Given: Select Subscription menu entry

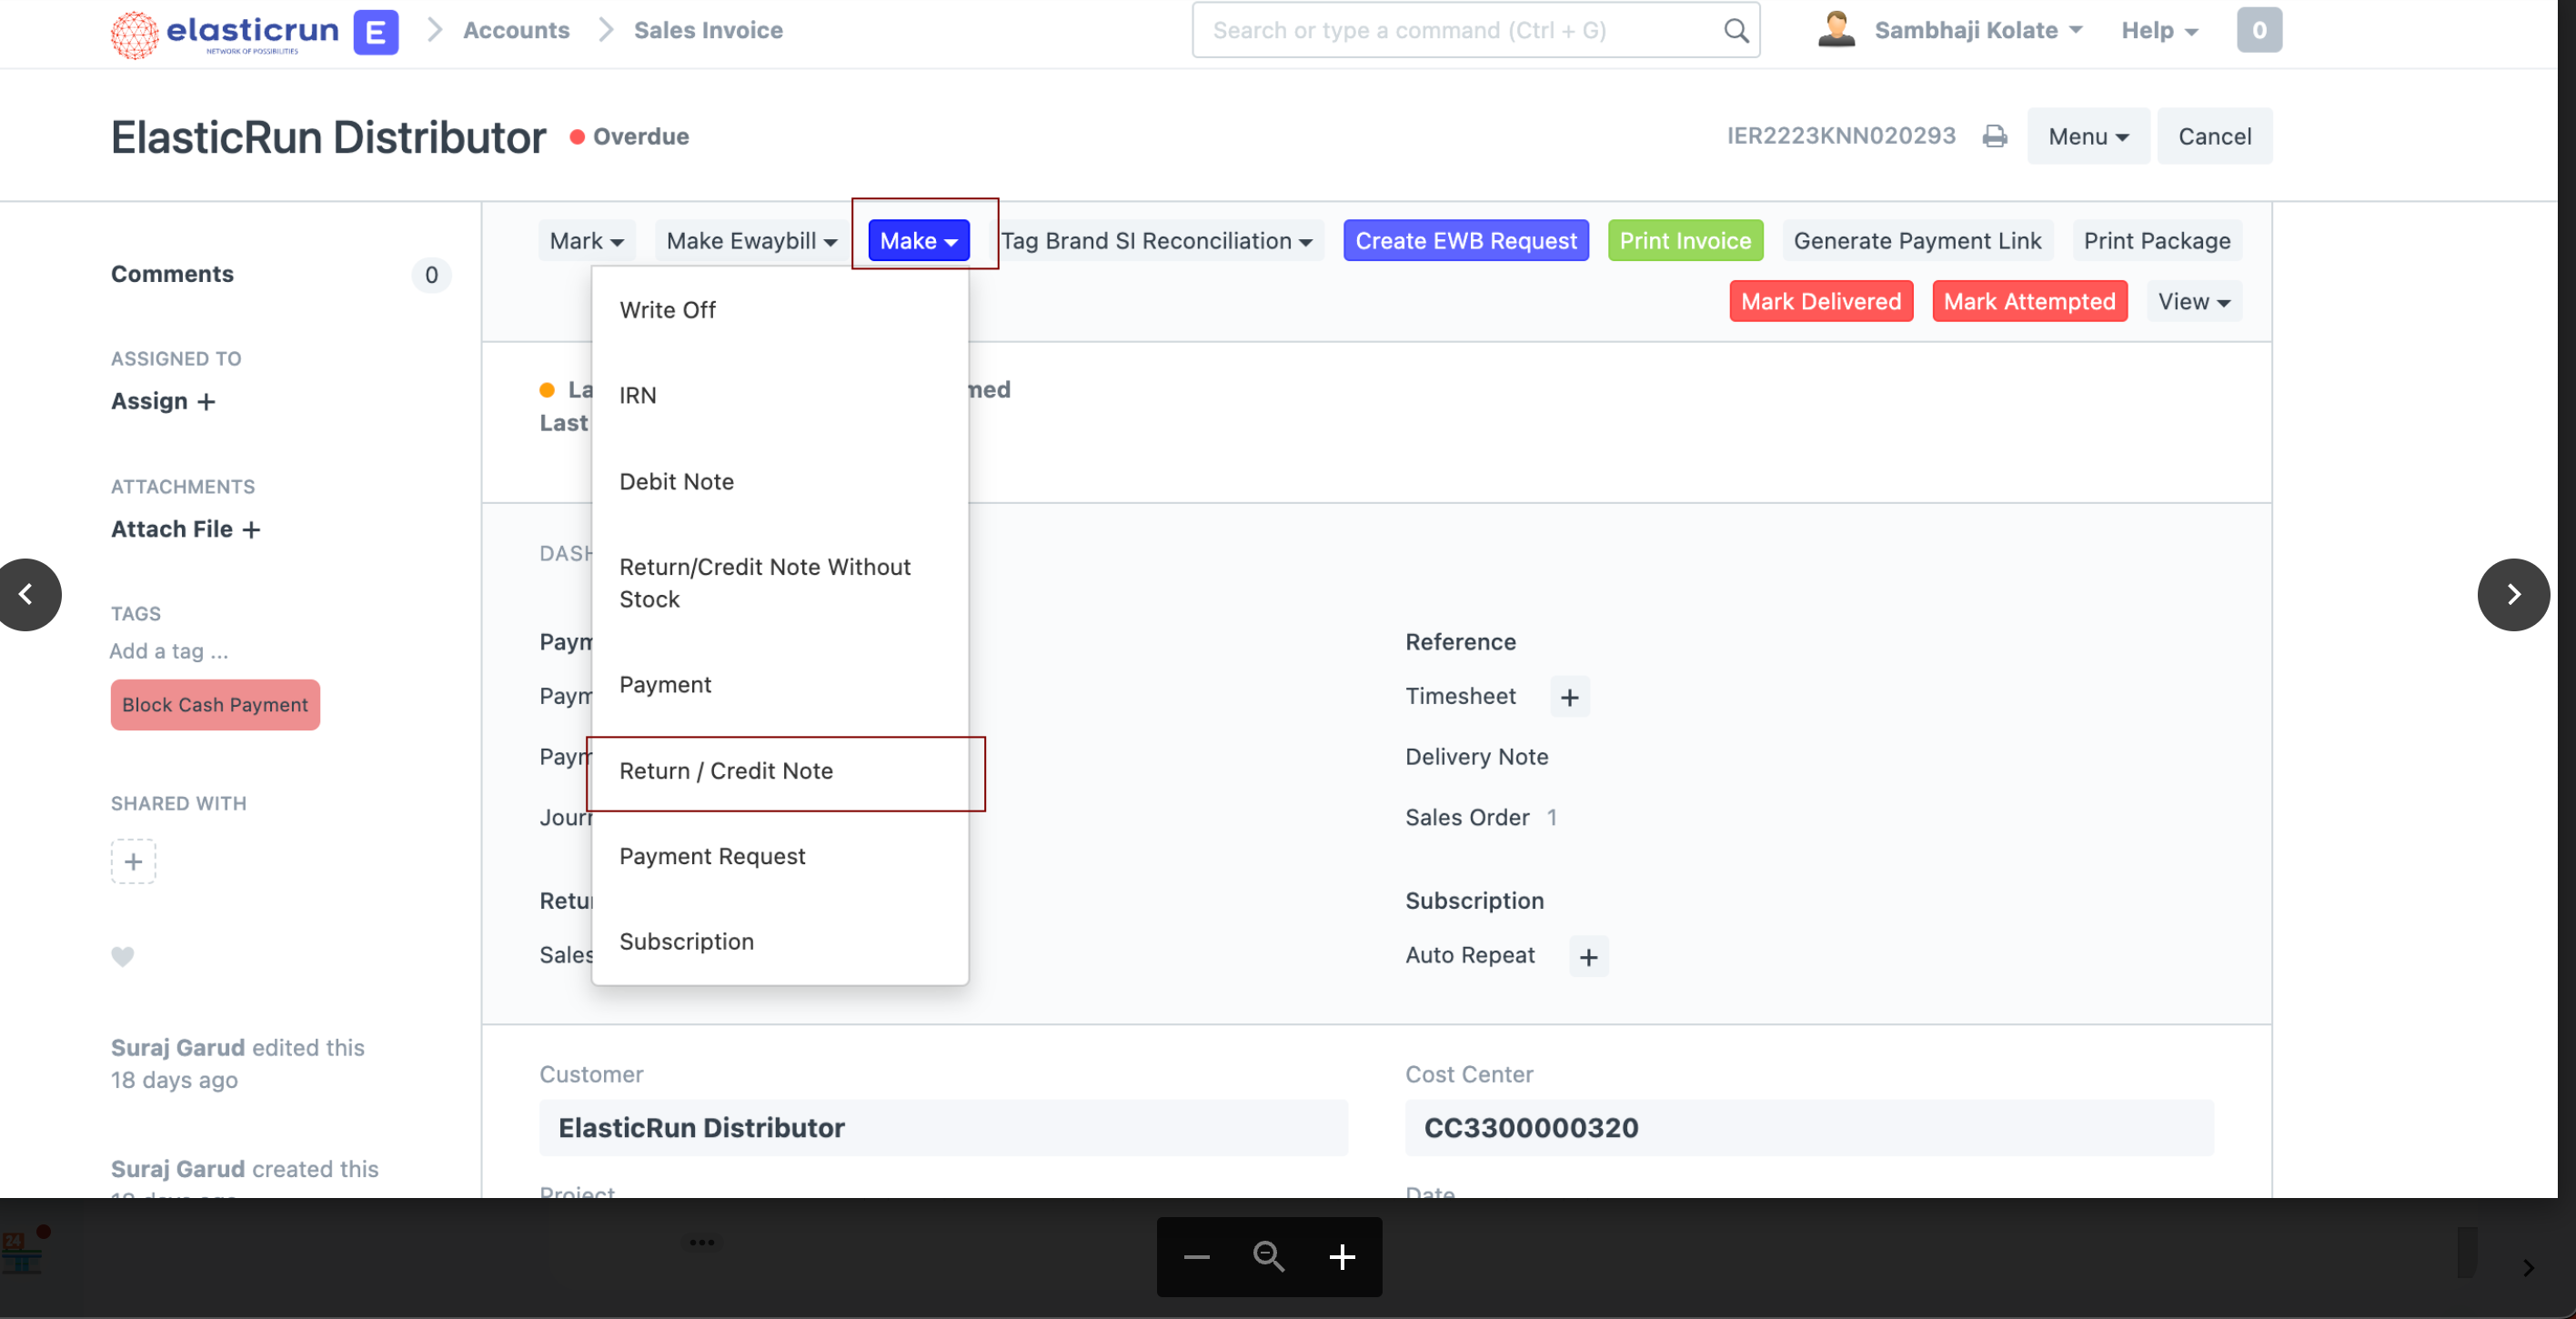Looking at the screenshot, I should [x=779, y=942].
